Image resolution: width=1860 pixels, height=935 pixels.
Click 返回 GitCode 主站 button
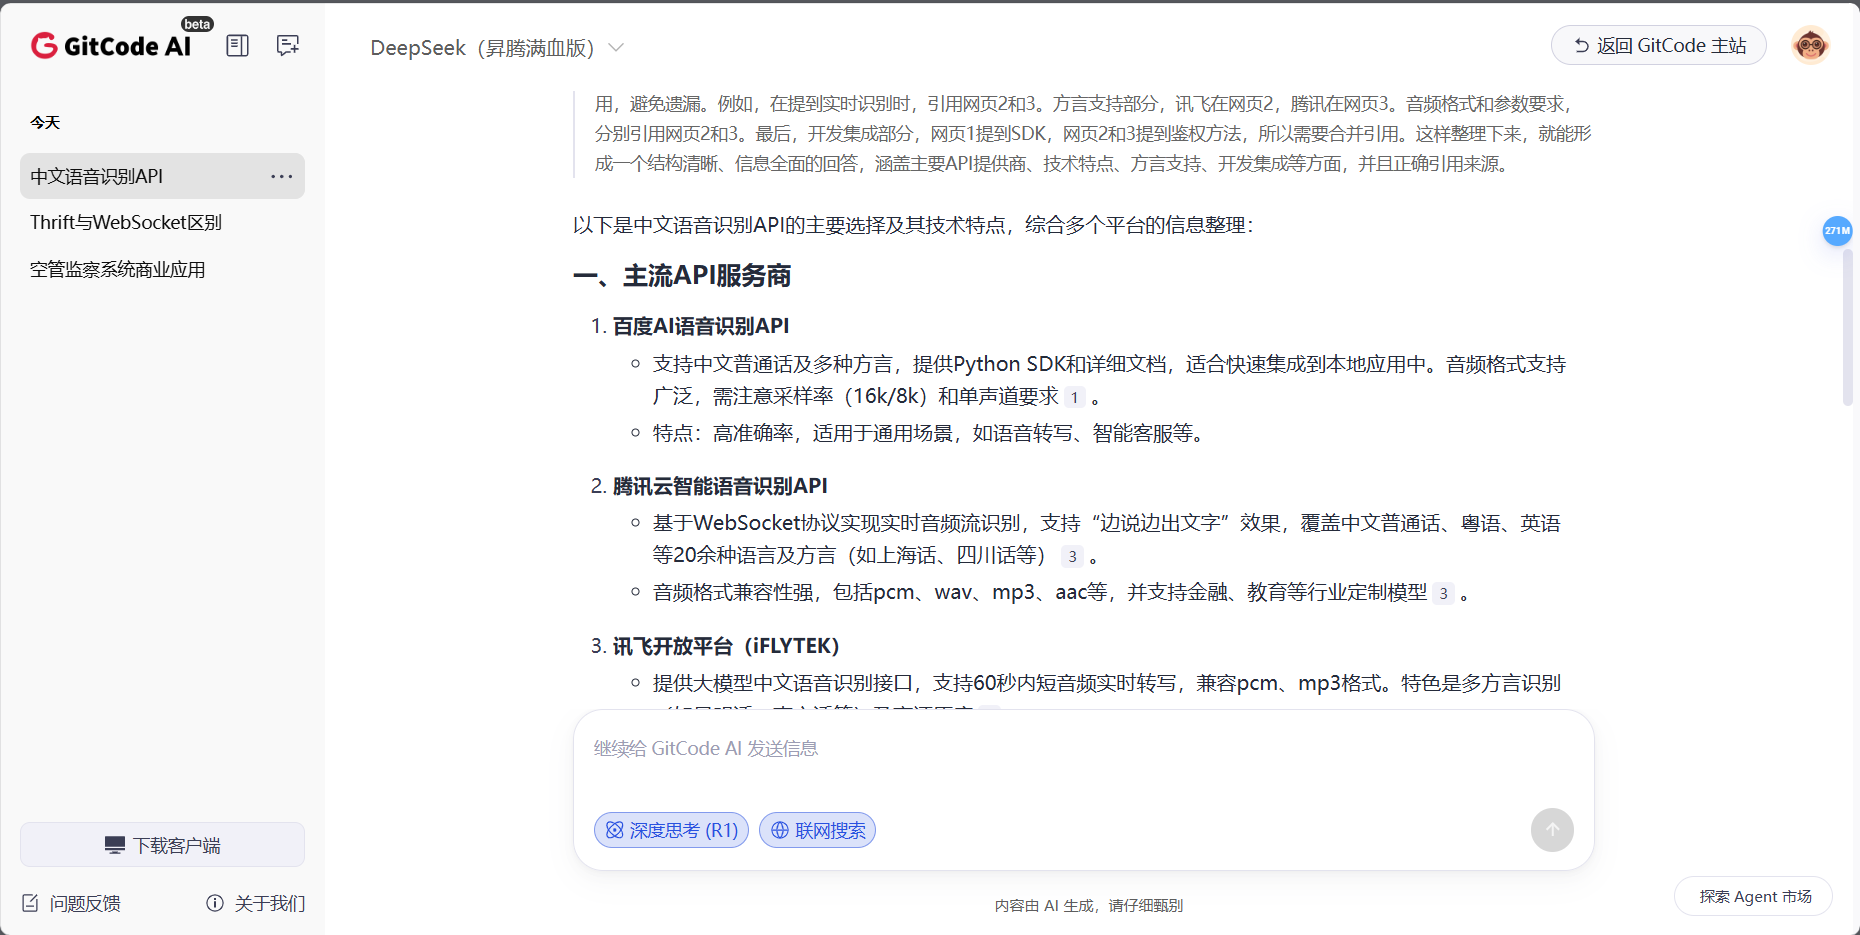(1659, 45)
